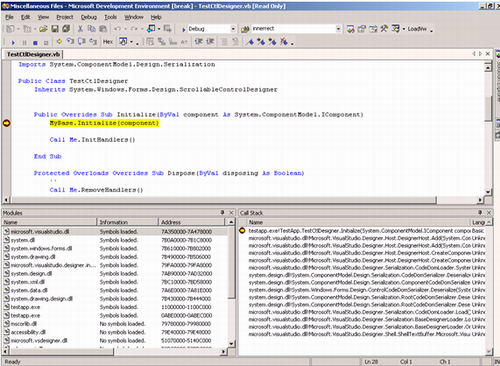500x366 pixels.
Task: Click the Paste clipboard icon
Action: 103,29
